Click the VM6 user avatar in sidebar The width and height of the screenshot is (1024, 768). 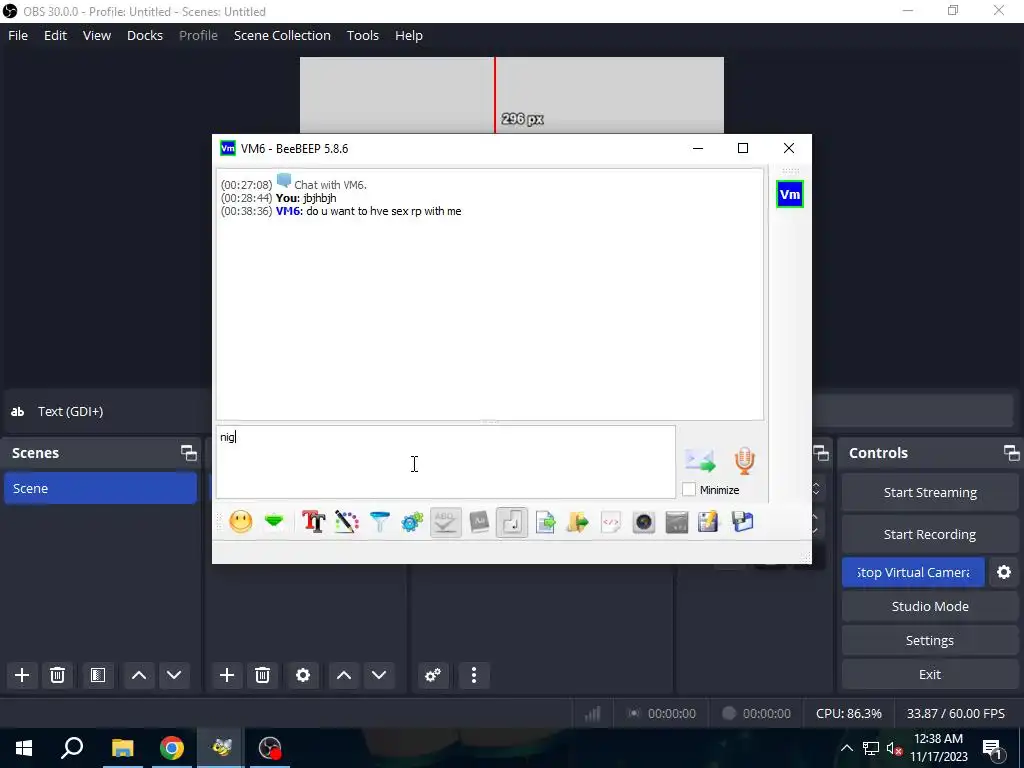(x=790, y=194)
